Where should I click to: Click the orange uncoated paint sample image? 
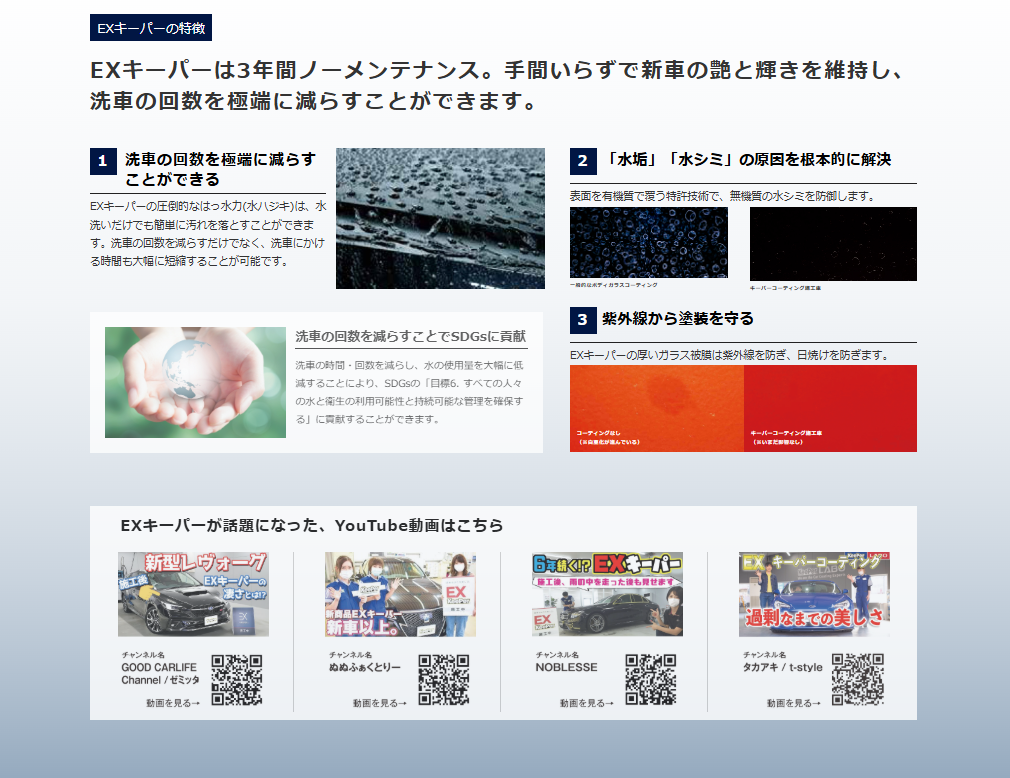[656, 408]
